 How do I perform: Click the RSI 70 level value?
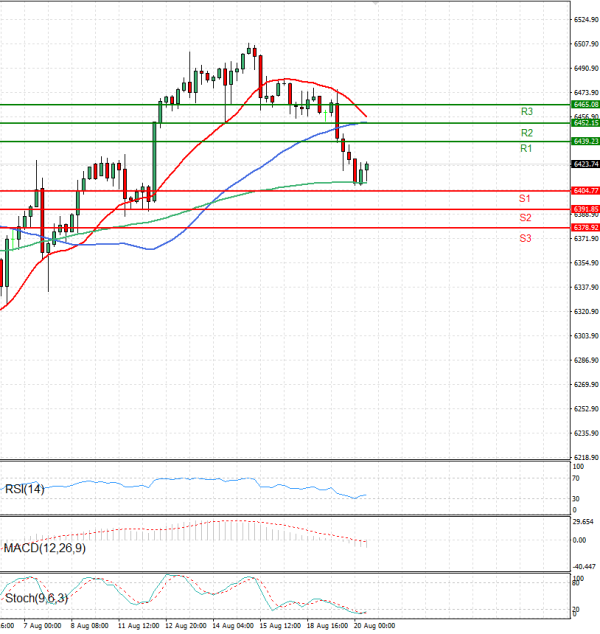pos(576,479)
